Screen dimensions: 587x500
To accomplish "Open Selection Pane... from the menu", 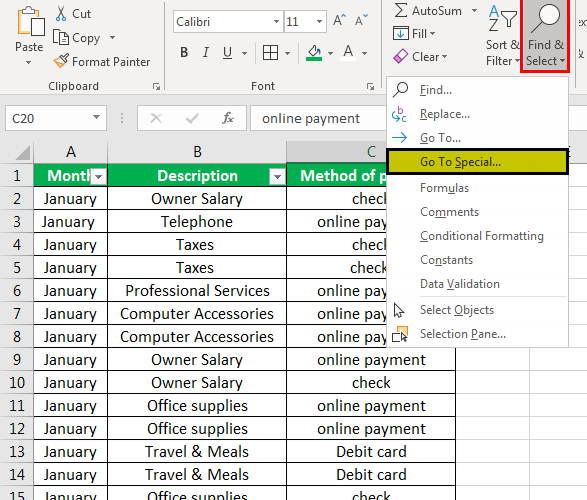I will [477, 334].
